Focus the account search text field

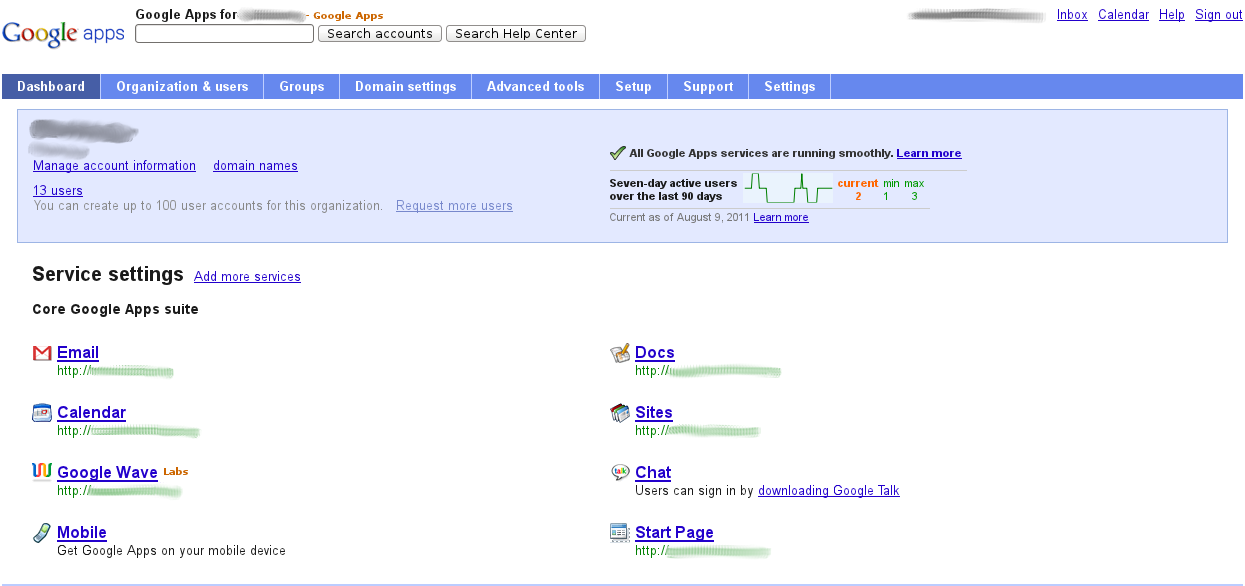[x=225, y=34]
